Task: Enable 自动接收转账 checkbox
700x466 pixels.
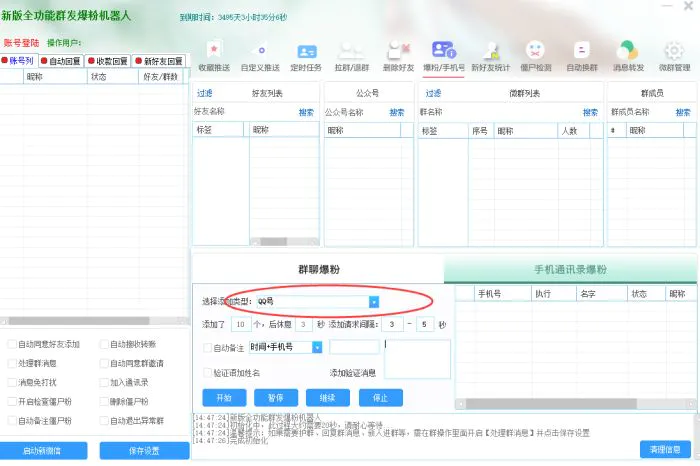Action: pos(104,344)
